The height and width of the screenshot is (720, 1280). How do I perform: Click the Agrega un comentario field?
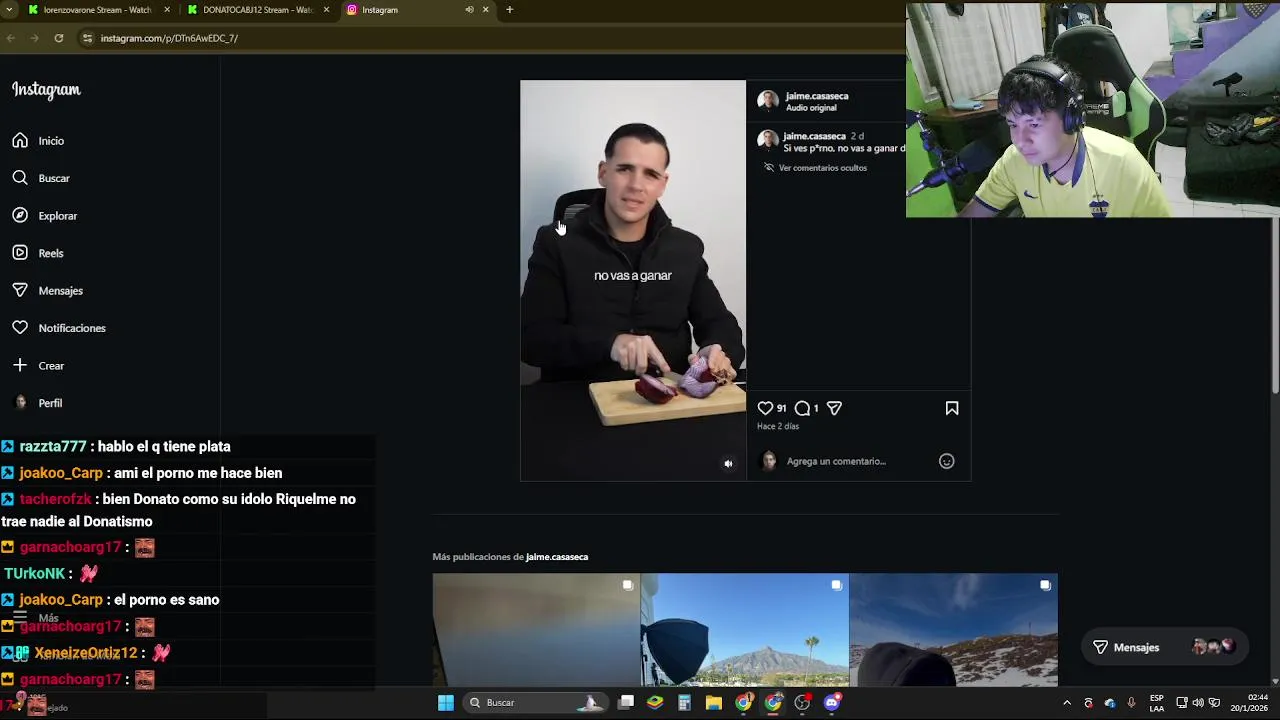pyautogui.click(x=836, y=461)
